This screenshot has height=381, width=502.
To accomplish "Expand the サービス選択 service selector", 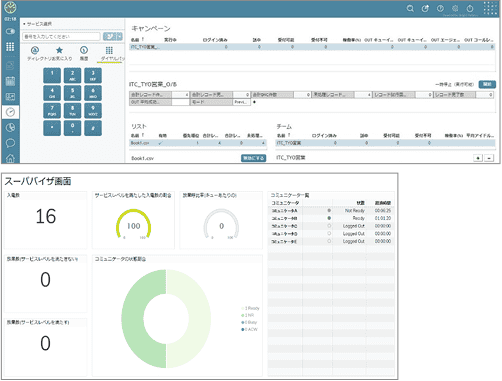I will click(x=38, y=24).
